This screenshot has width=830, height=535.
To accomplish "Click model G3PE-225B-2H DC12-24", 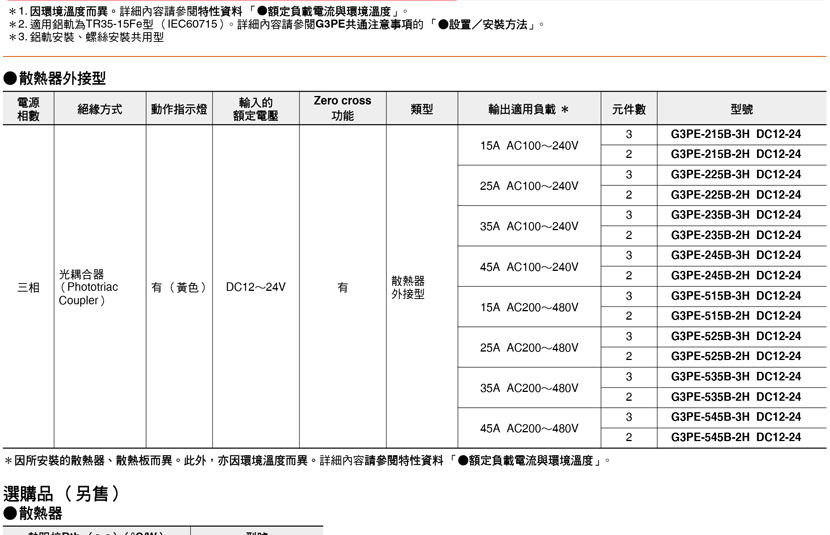I will (736, 195).
